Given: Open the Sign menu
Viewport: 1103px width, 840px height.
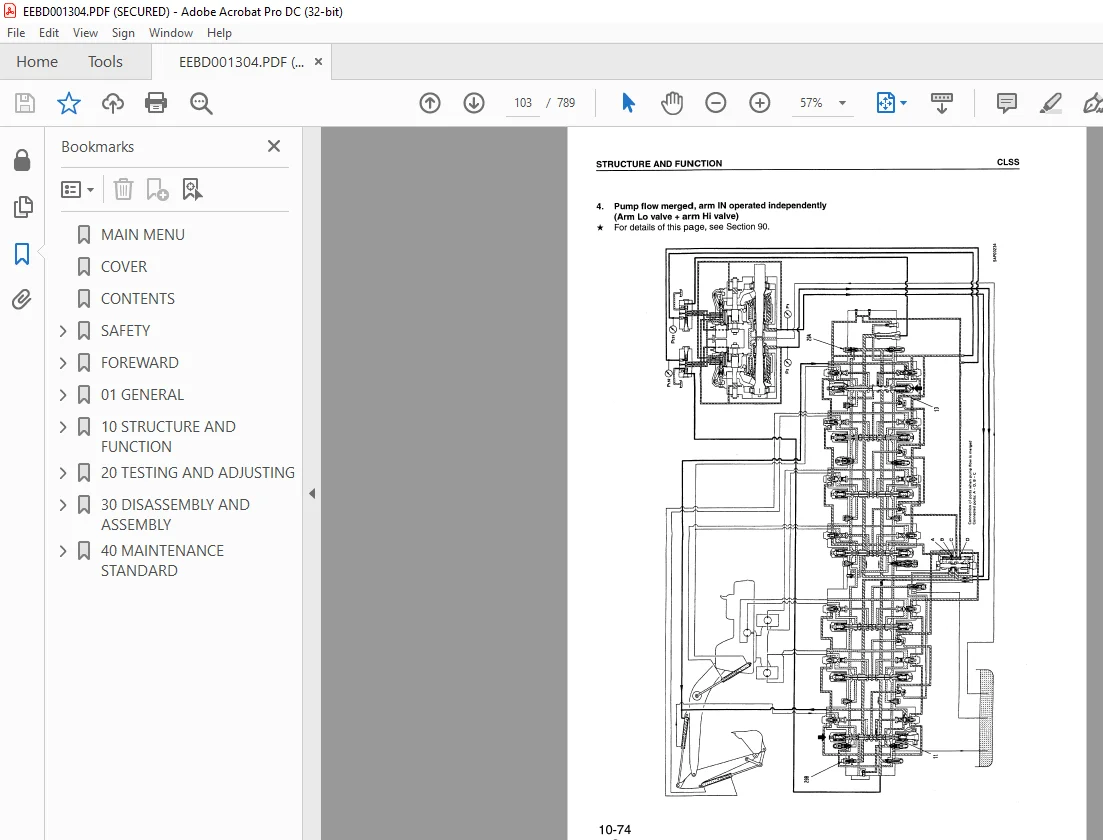Looking at the screenshot, I should (x=123, y=32).
